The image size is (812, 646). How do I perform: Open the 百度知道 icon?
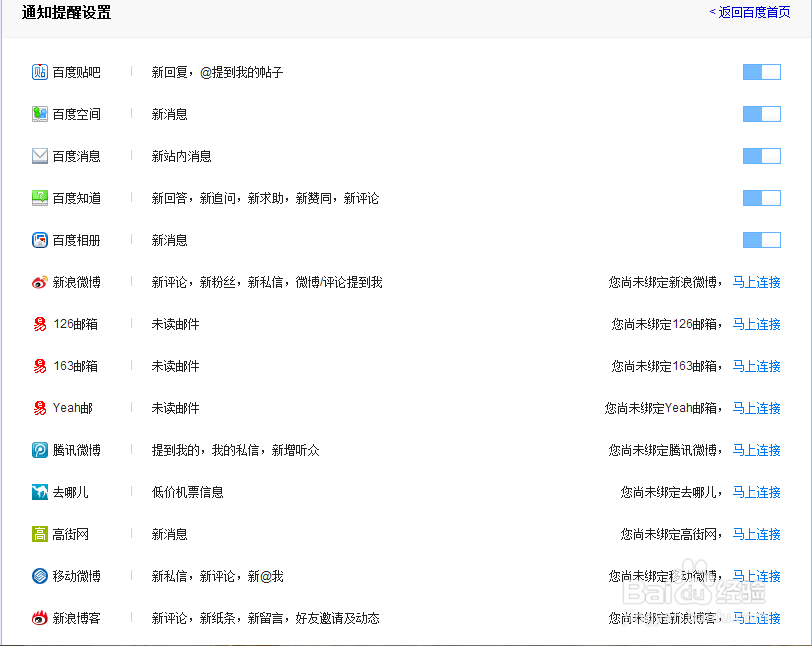pyautogui.click(x=37, y=198)
